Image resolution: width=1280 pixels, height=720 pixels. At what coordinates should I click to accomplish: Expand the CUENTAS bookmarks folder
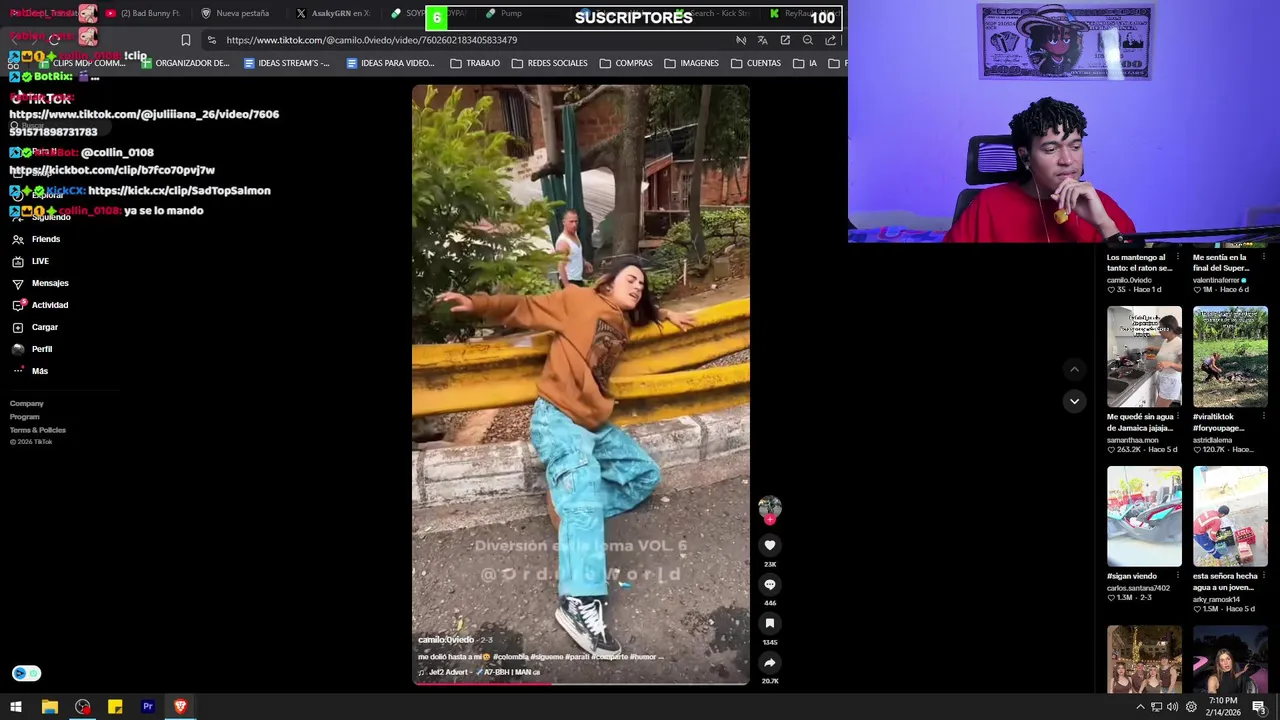click(756, 63)
